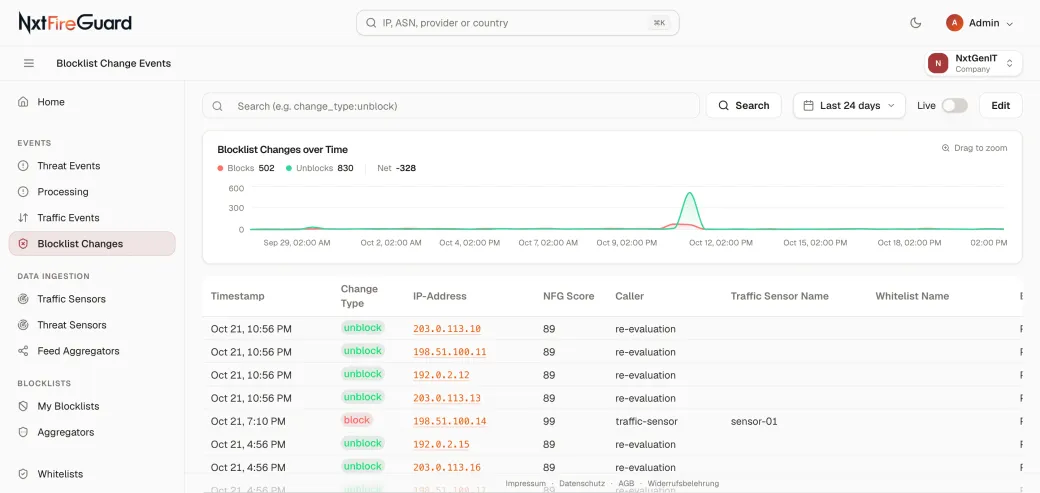Click the Home icon in sidebar
1040x493 pixels.
23,102
